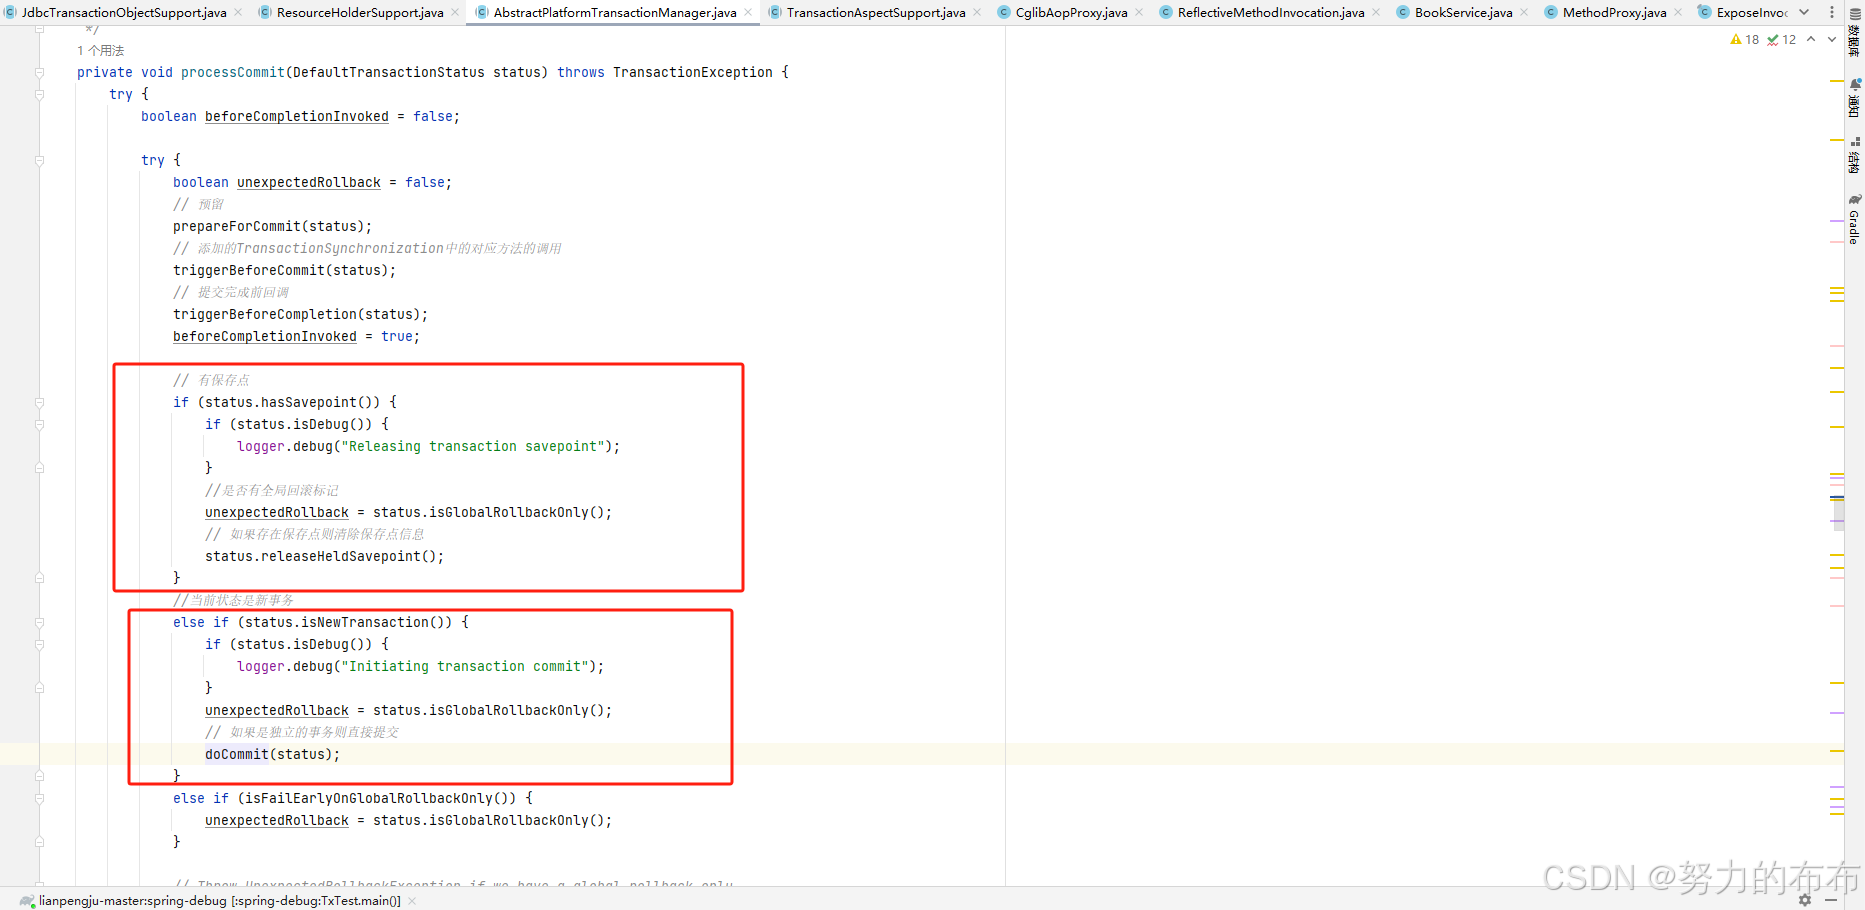Close the BookService.java tab

[1524, 12]
